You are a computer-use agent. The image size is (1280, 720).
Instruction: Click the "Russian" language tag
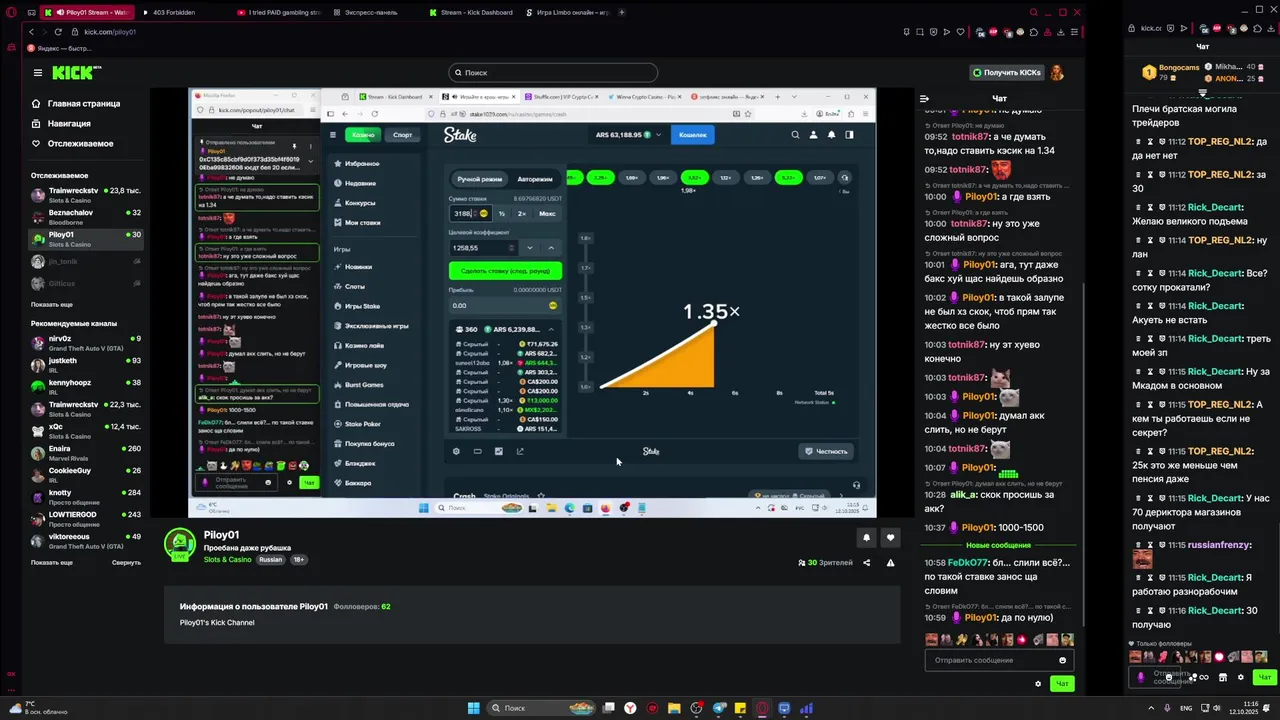(x=270, y=560)
